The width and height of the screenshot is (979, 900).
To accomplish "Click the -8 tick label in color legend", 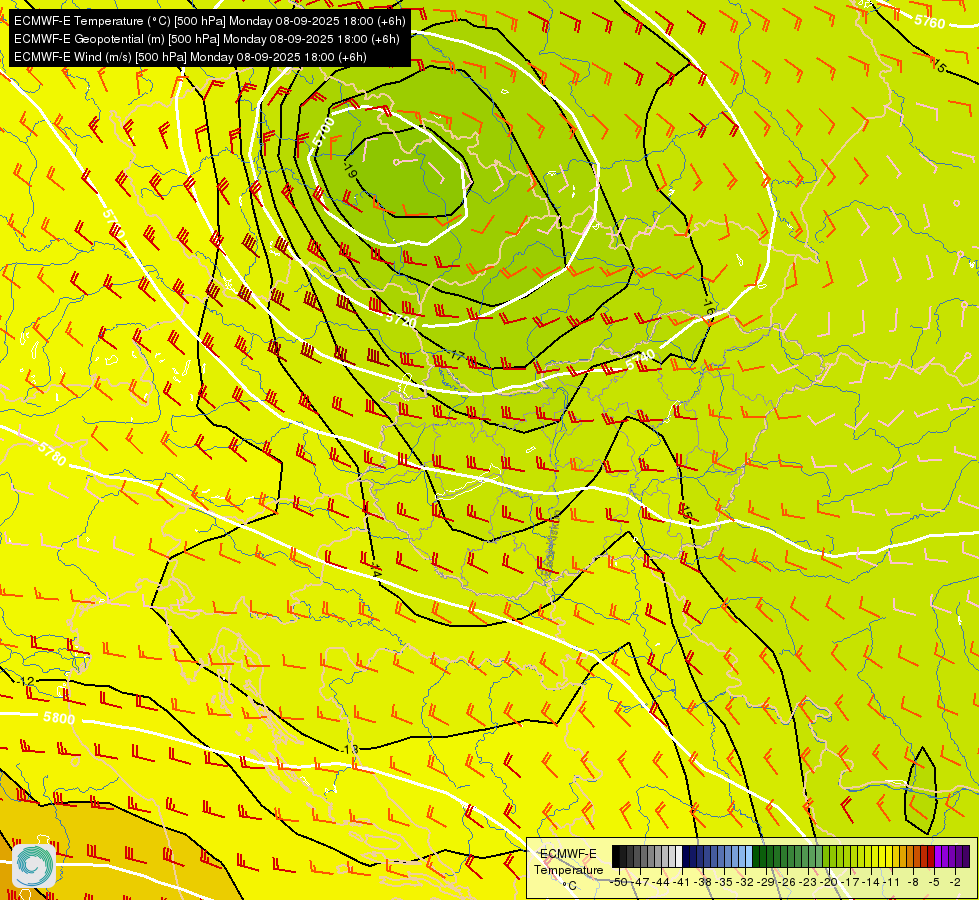I will click(913, 882).
